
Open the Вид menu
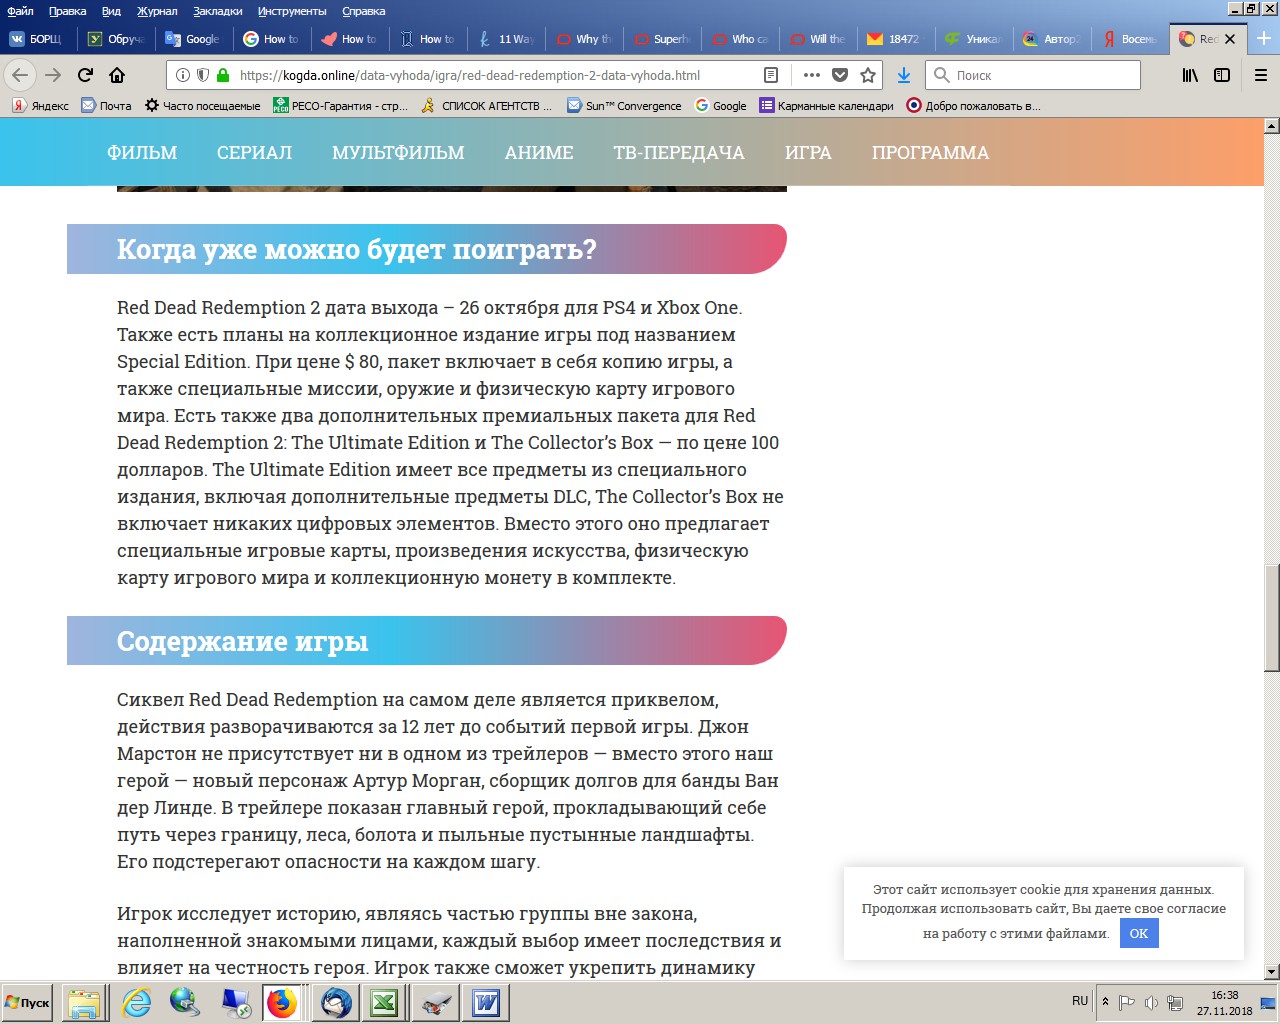coord(111,11)
